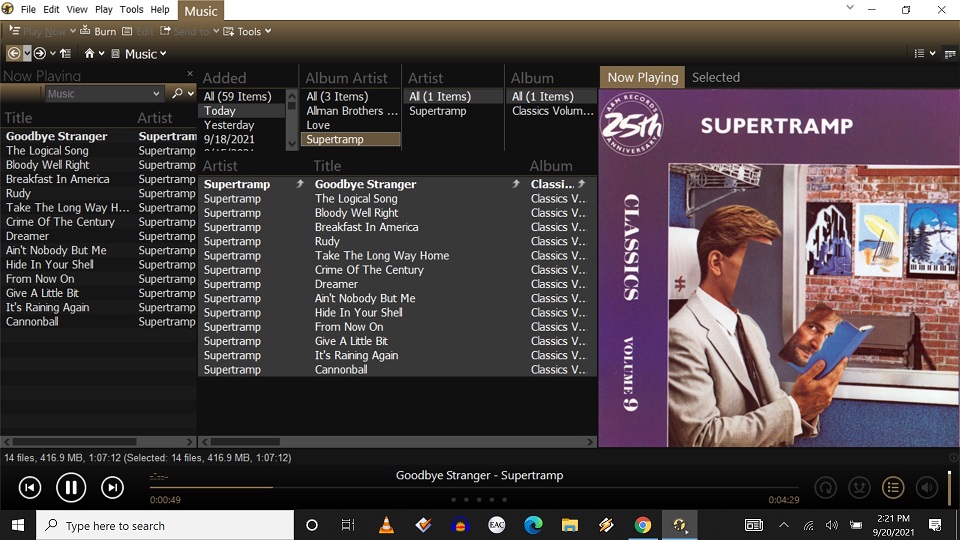This screenshot has height=540, width=960.
Task: Select Breakfast In America in main tracklist
Action: (397, 227)
